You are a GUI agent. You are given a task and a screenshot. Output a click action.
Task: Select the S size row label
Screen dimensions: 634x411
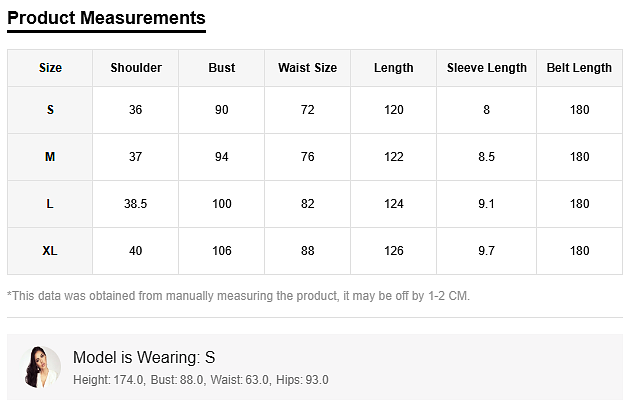pos(50,110)
